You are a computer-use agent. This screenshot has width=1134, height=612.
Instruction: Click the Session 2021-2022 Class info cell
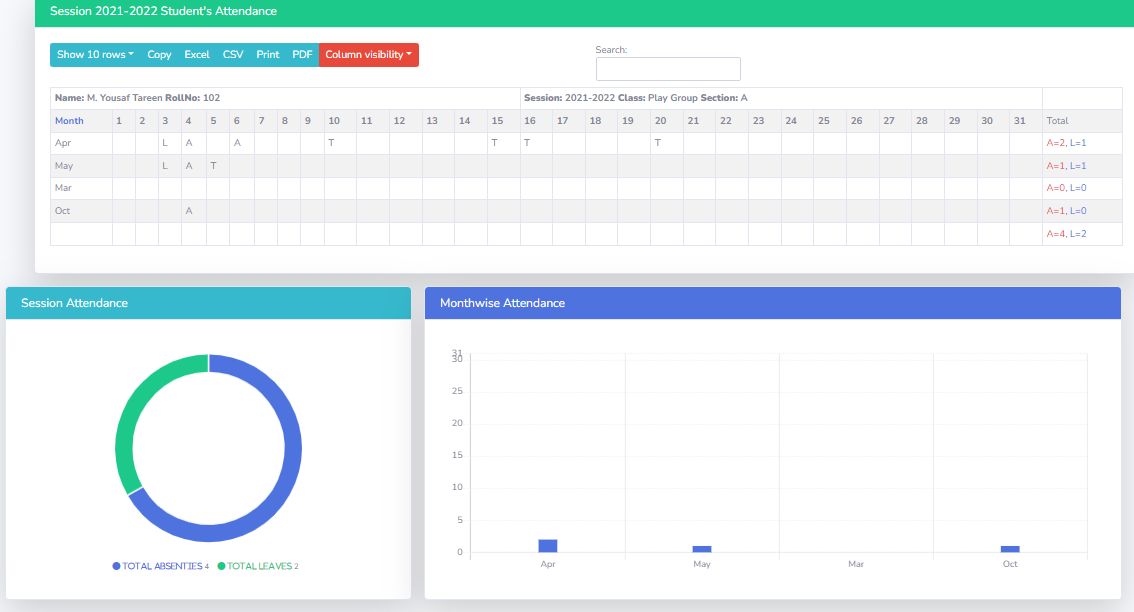pyautogui.click(x=781, y=98)
